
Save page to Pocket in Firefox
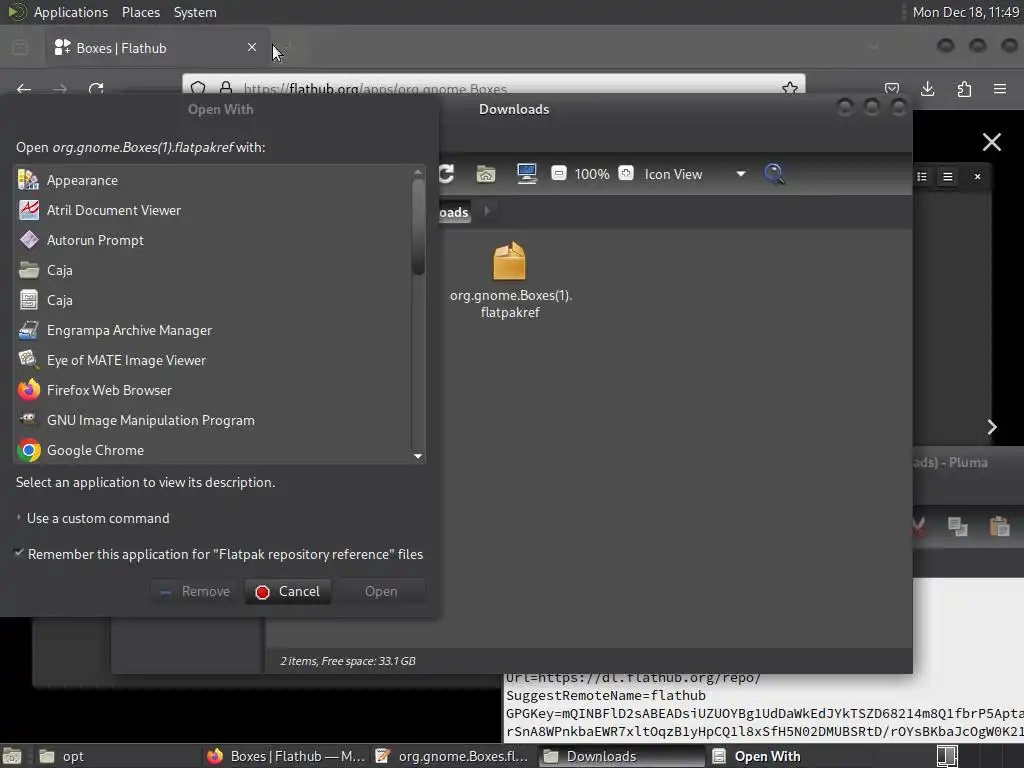coord(891,89)
